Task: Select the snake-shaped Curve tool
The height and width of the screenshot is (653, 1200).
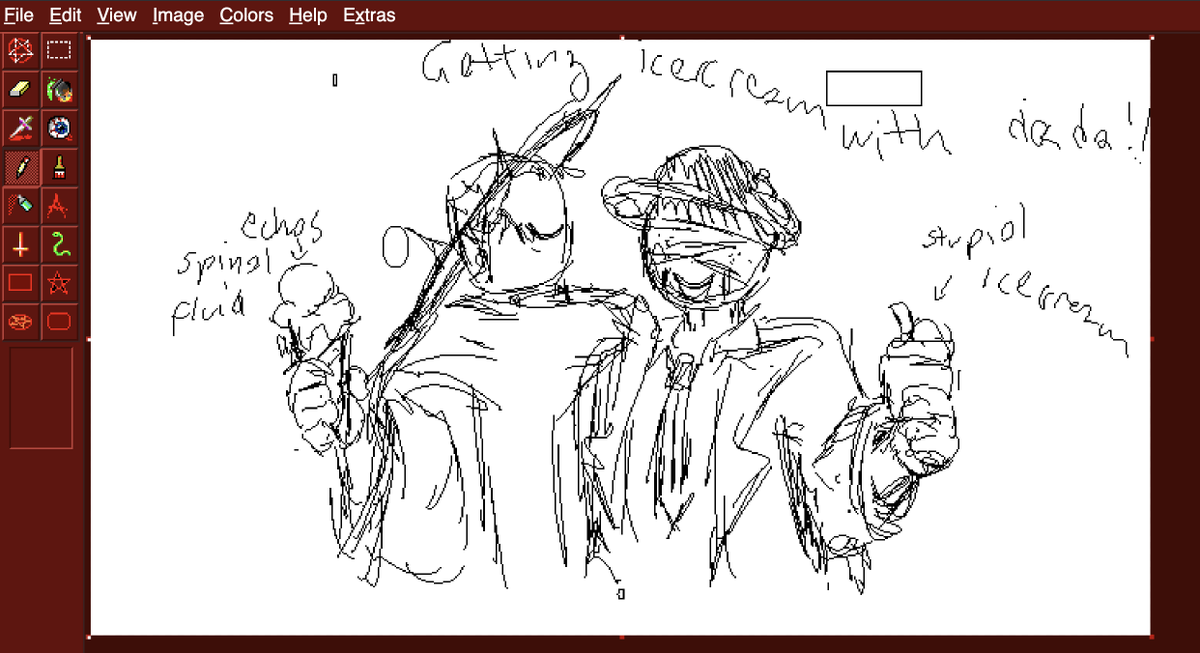Action: pyautogui.click(x=58, y=244)
